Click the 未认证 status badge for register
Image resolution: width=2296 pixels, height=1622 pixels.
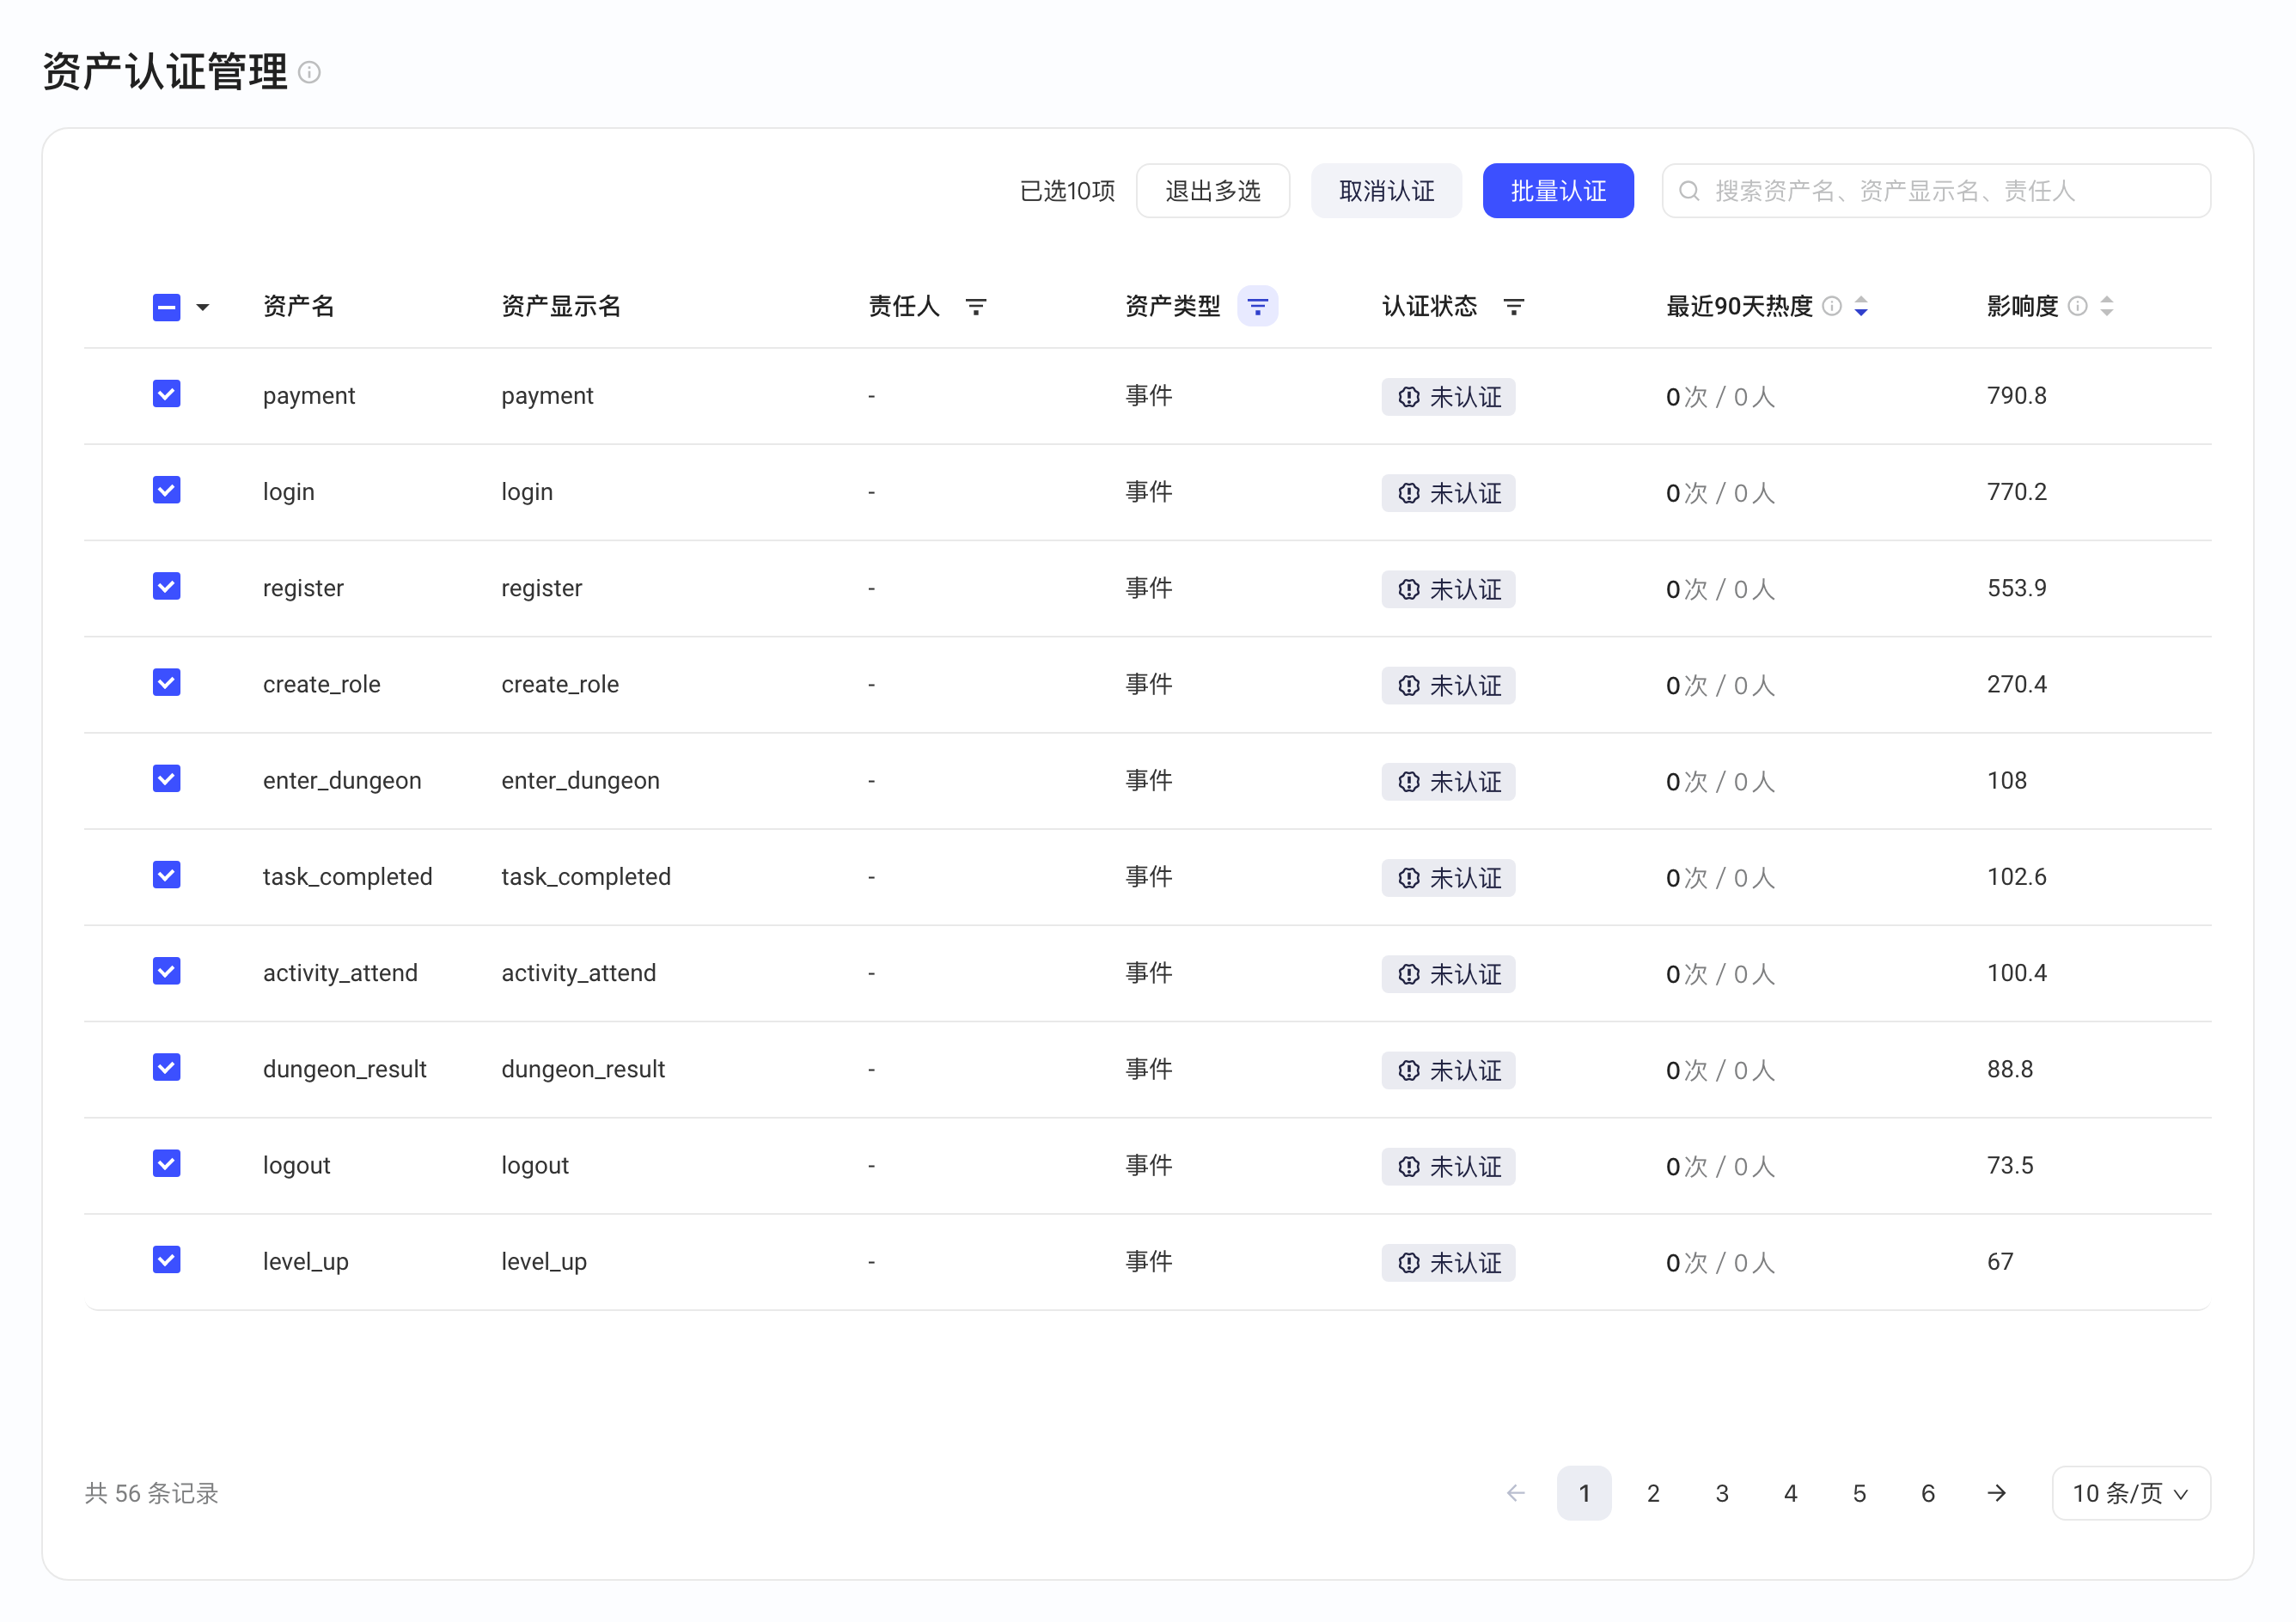click(x=1448, y=589)
